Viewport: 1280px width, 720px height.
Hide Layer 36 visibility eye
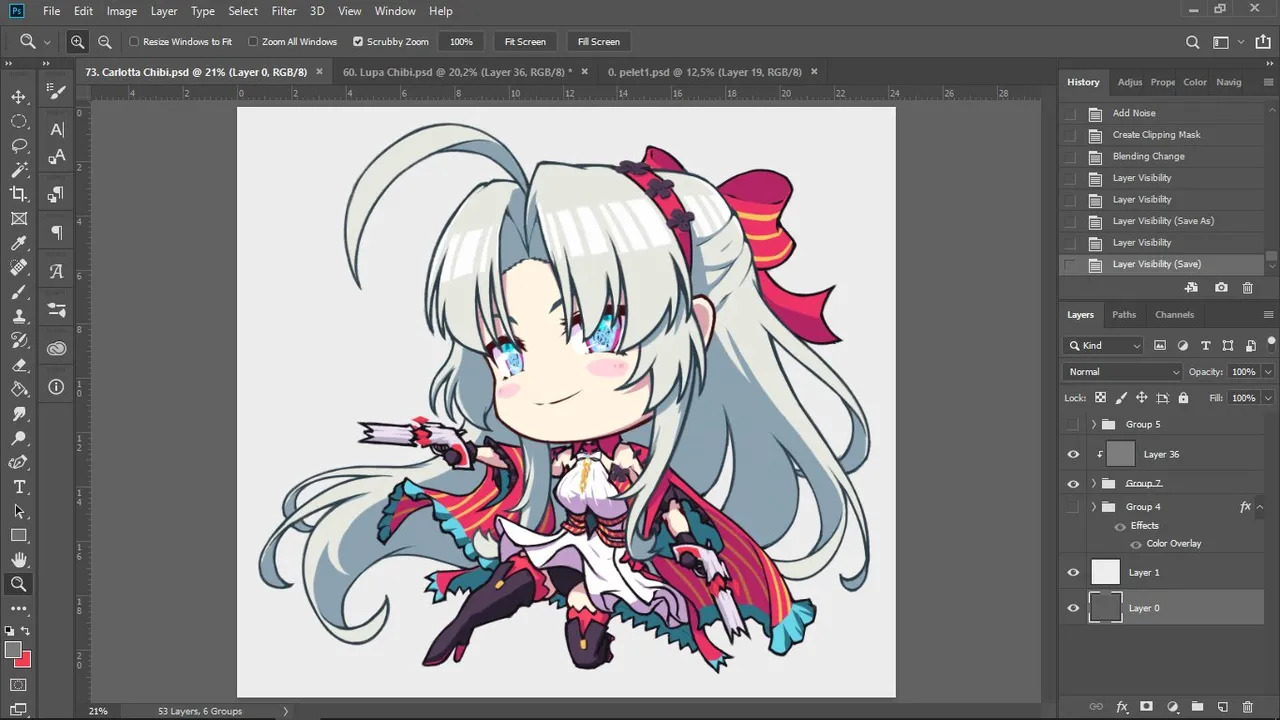tap(1073, 454)
